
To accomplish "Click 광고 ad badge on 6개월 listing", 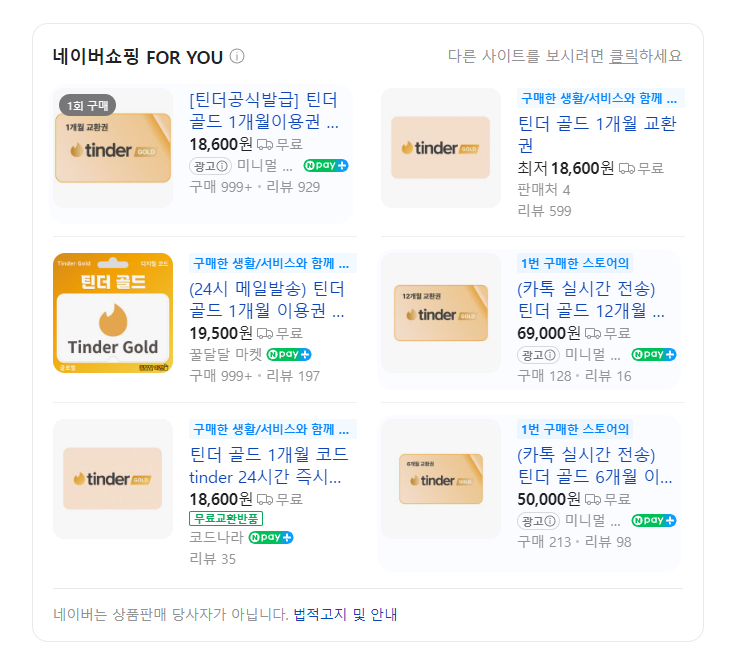I will [538, 520].
